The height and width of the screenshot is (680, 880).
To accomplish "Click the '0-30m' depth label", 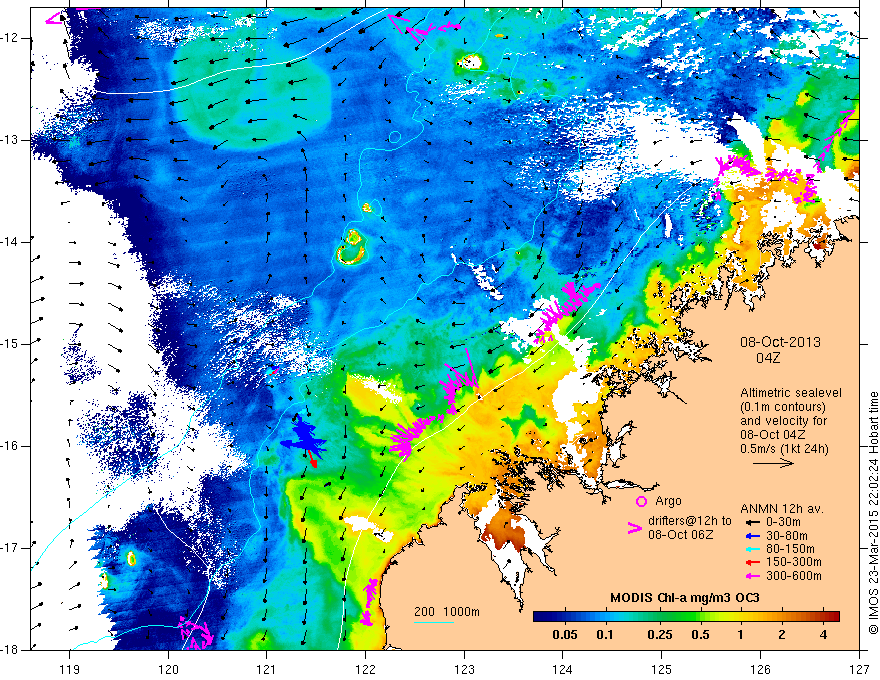I will coord(784,522).
